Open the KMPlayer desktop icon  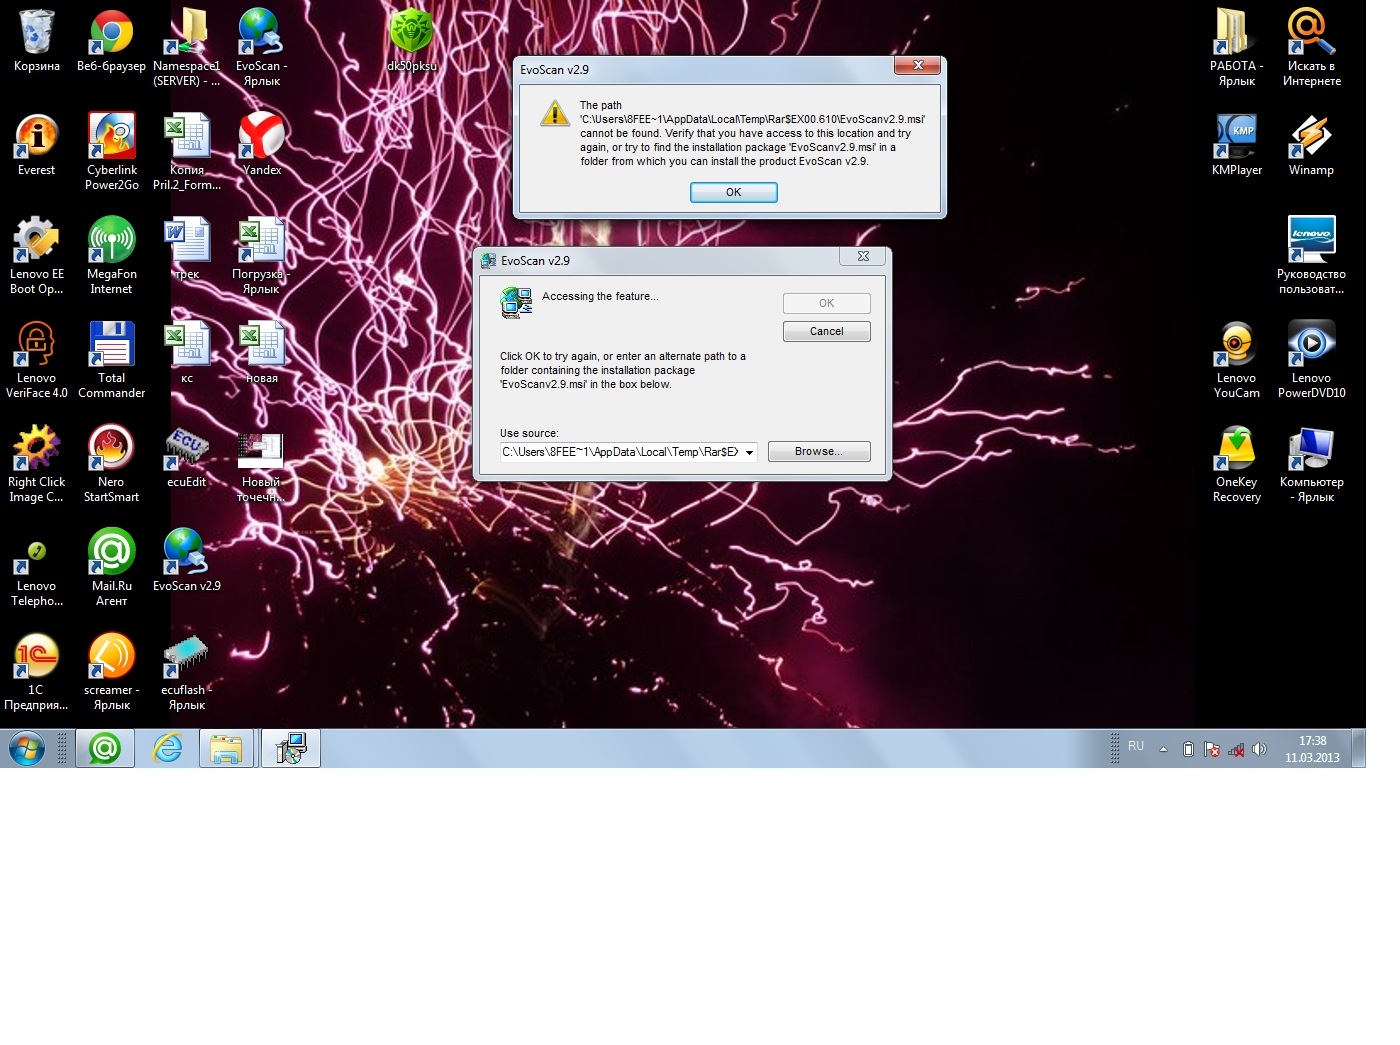[1236, 137]
